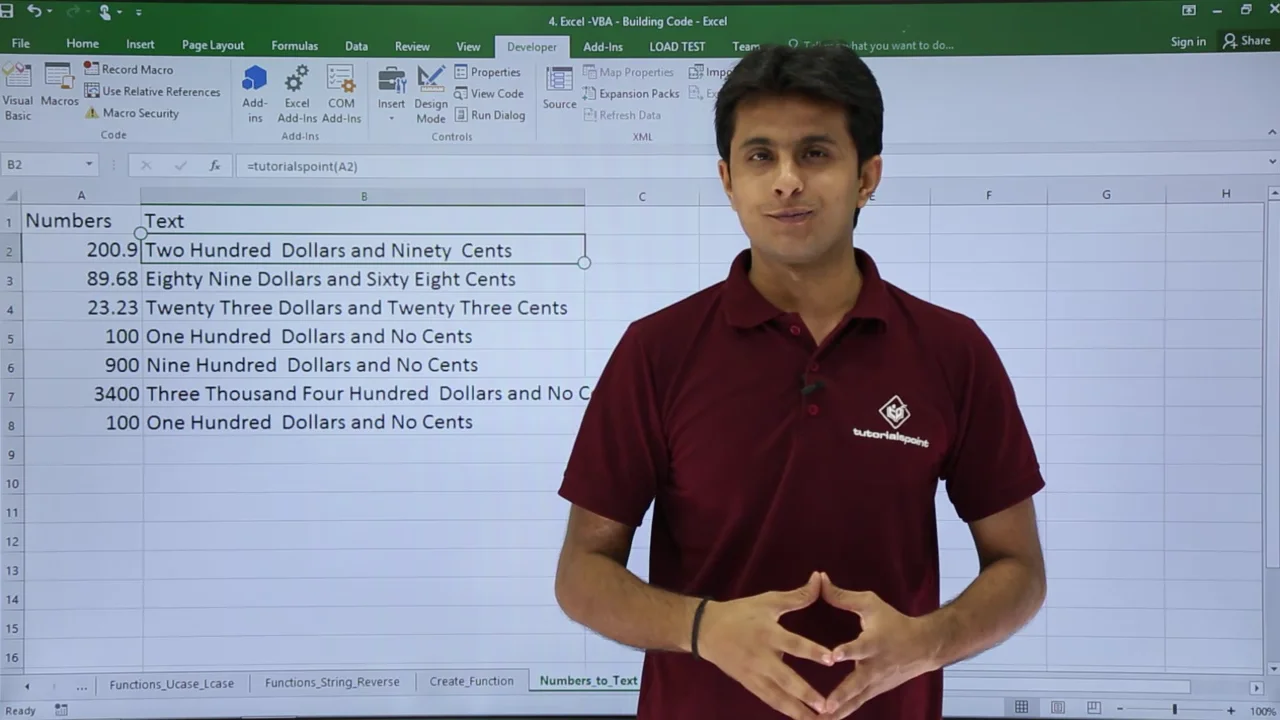Switch to Page Break Preview
The image size is (1280, 720).
pyautogui.click(x=1094, y=708)
